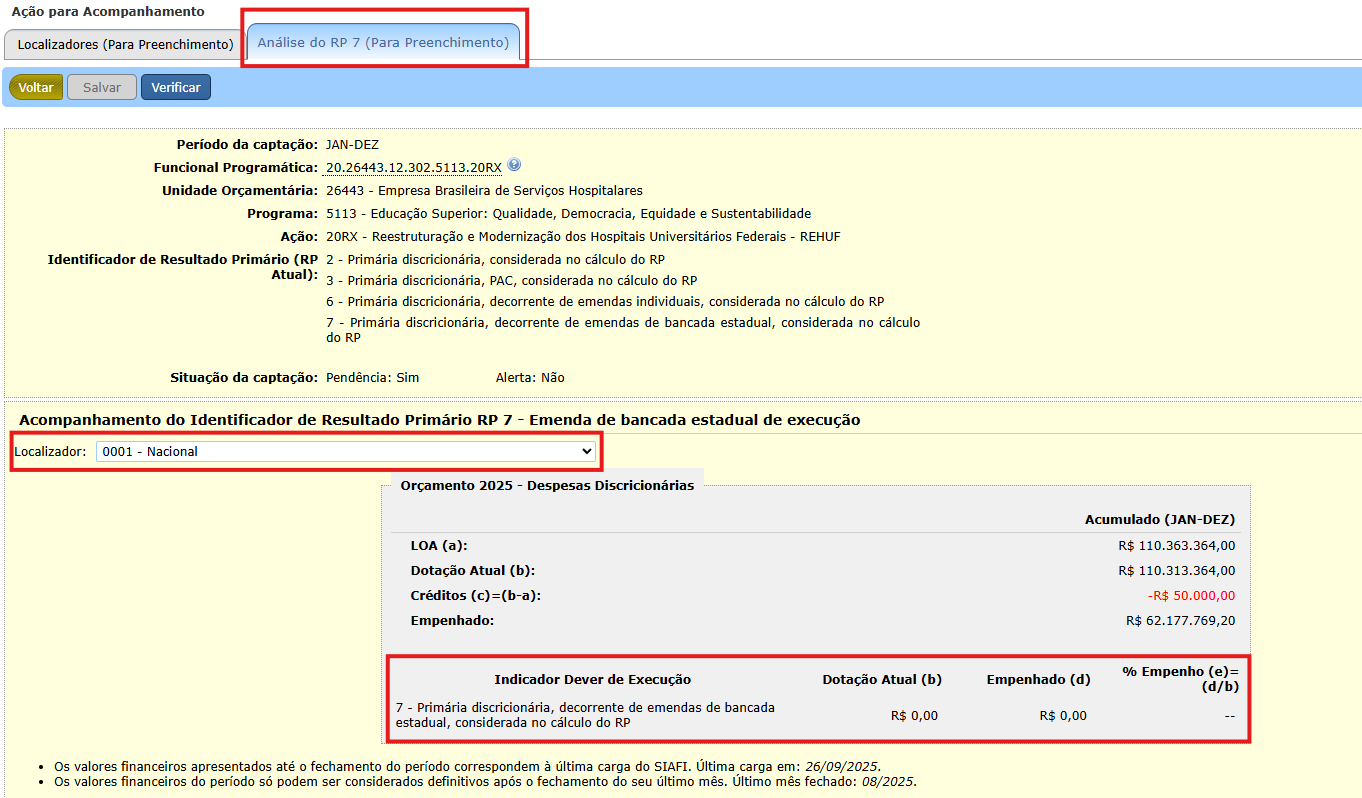Image resolution: width=1362 pixels, height=798 pixels.
Task: Click the Indicador Dever de Execução column header
Action: click(592, 680)
